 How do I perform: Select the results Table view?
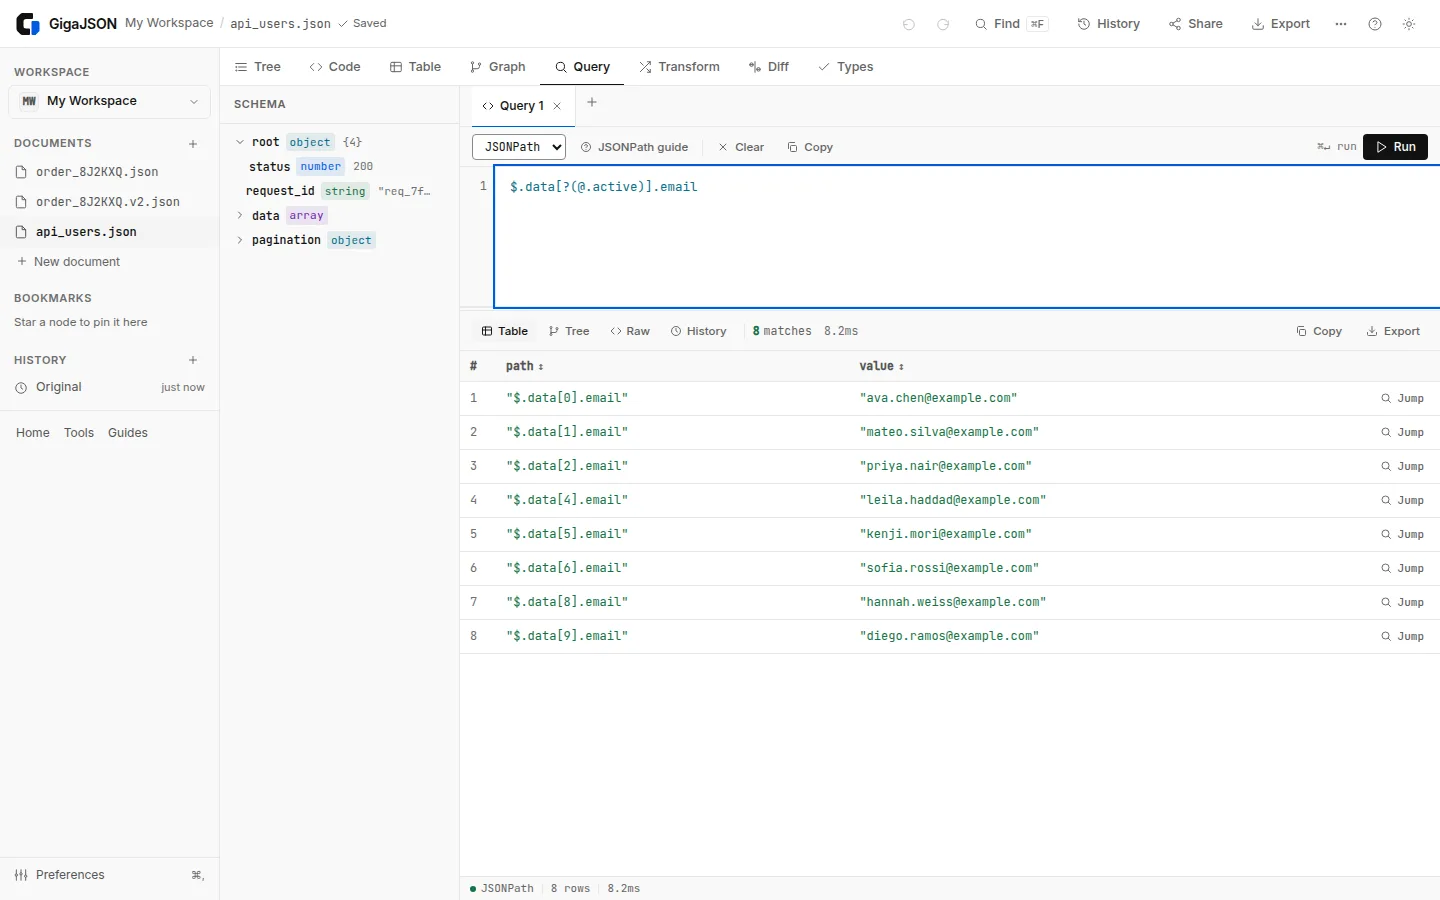505,331
